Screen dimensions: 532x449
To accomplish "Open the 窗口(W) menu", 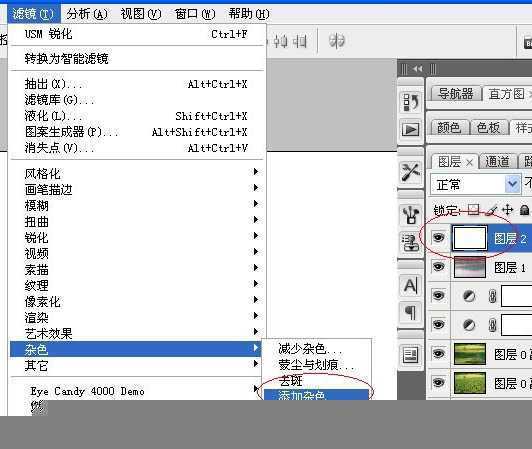I will pyautogui.click(x=195, y=14).
